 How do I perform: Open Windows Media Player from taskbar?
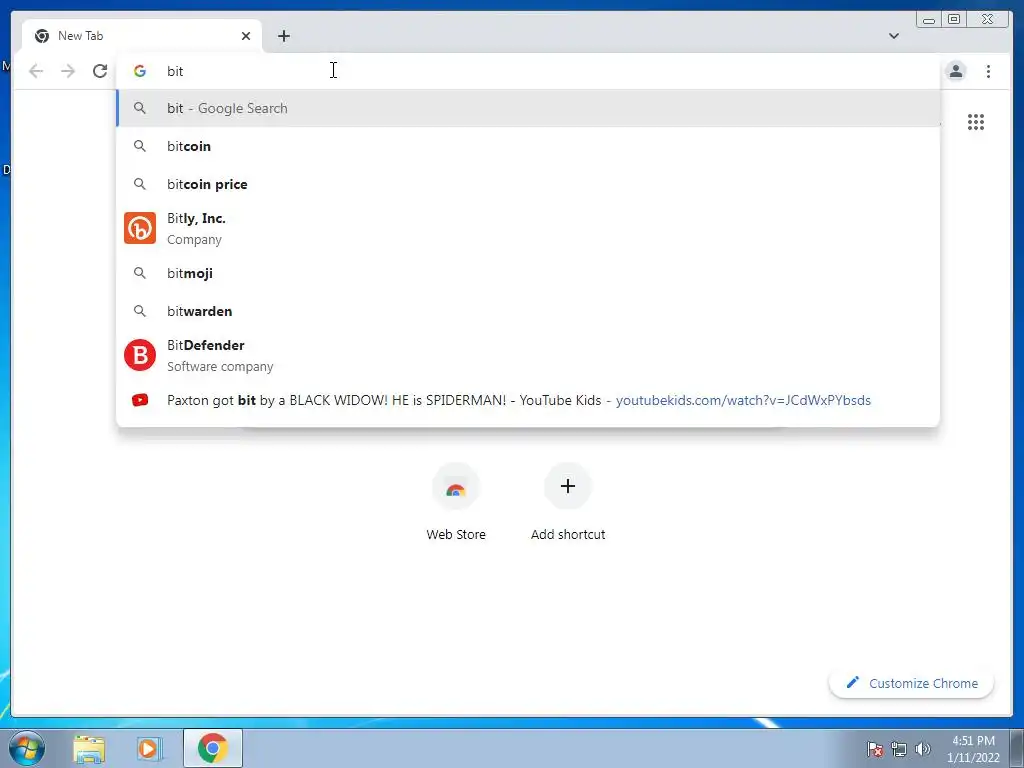pos(149,748)
